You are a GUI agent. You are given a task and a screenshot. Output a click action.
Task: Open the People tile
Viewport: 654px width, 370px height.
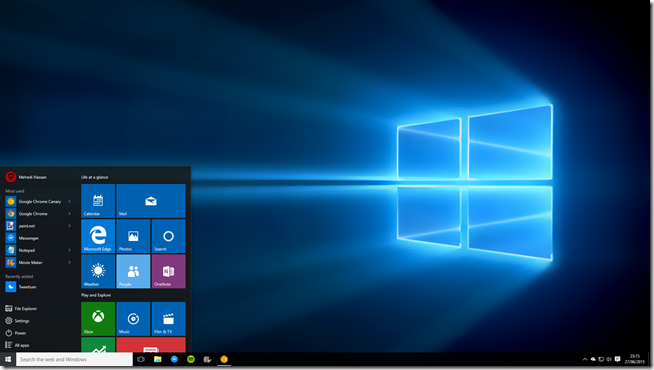[133, 272]
